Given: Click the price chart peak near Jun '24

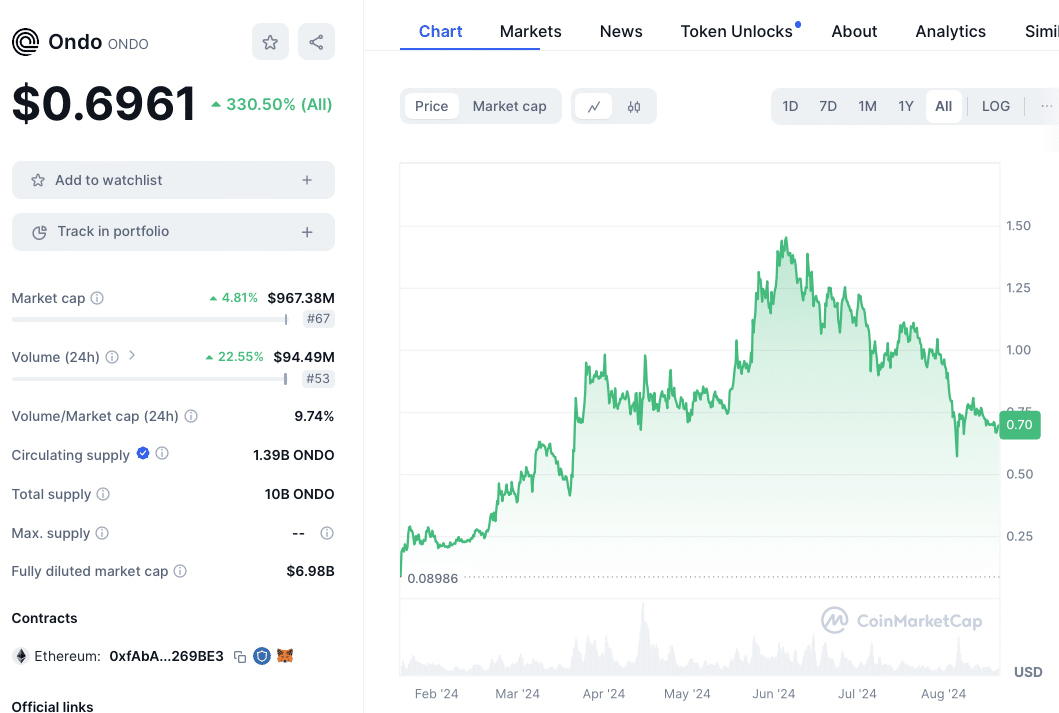Looking at the screenshot, I should 785,239.
